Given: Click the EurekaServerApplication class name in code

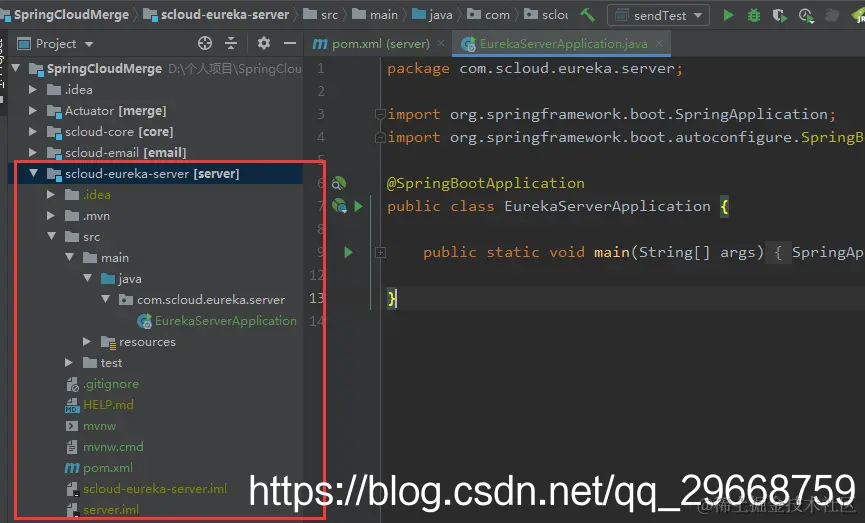Looking at the screenshot, I should point(607,206).
